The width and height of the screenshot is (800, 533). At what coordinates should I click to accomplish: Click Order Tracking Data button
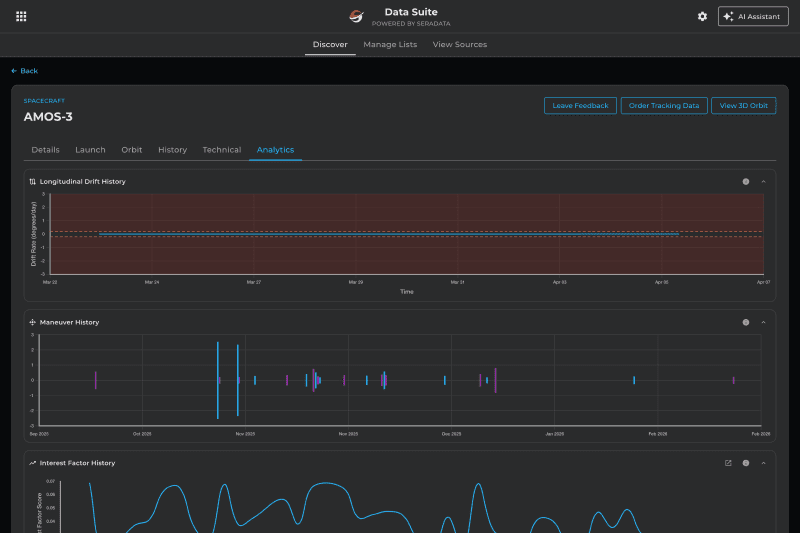coord(664,106)
